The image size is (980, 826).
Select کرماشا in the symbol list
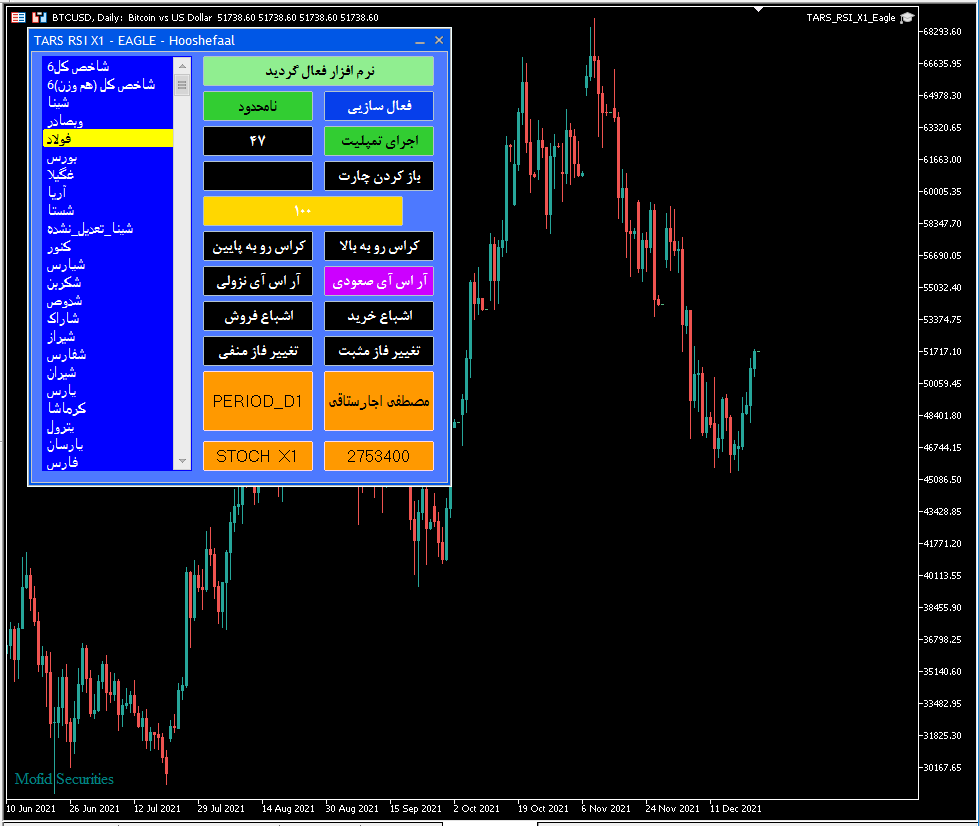tap(108, 409)
